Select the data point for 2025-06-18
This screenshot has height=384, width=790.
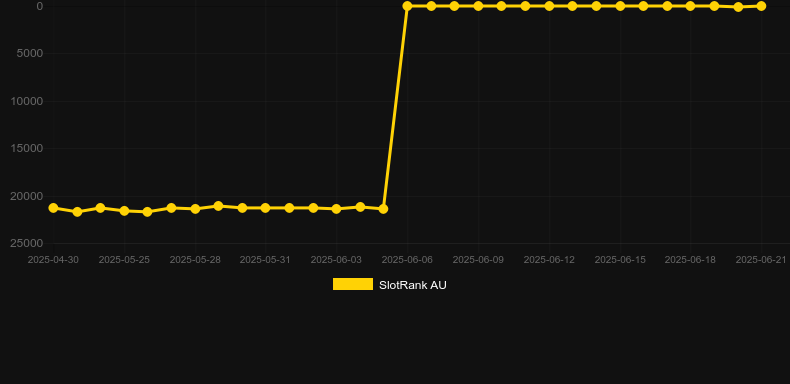point(690,6)
